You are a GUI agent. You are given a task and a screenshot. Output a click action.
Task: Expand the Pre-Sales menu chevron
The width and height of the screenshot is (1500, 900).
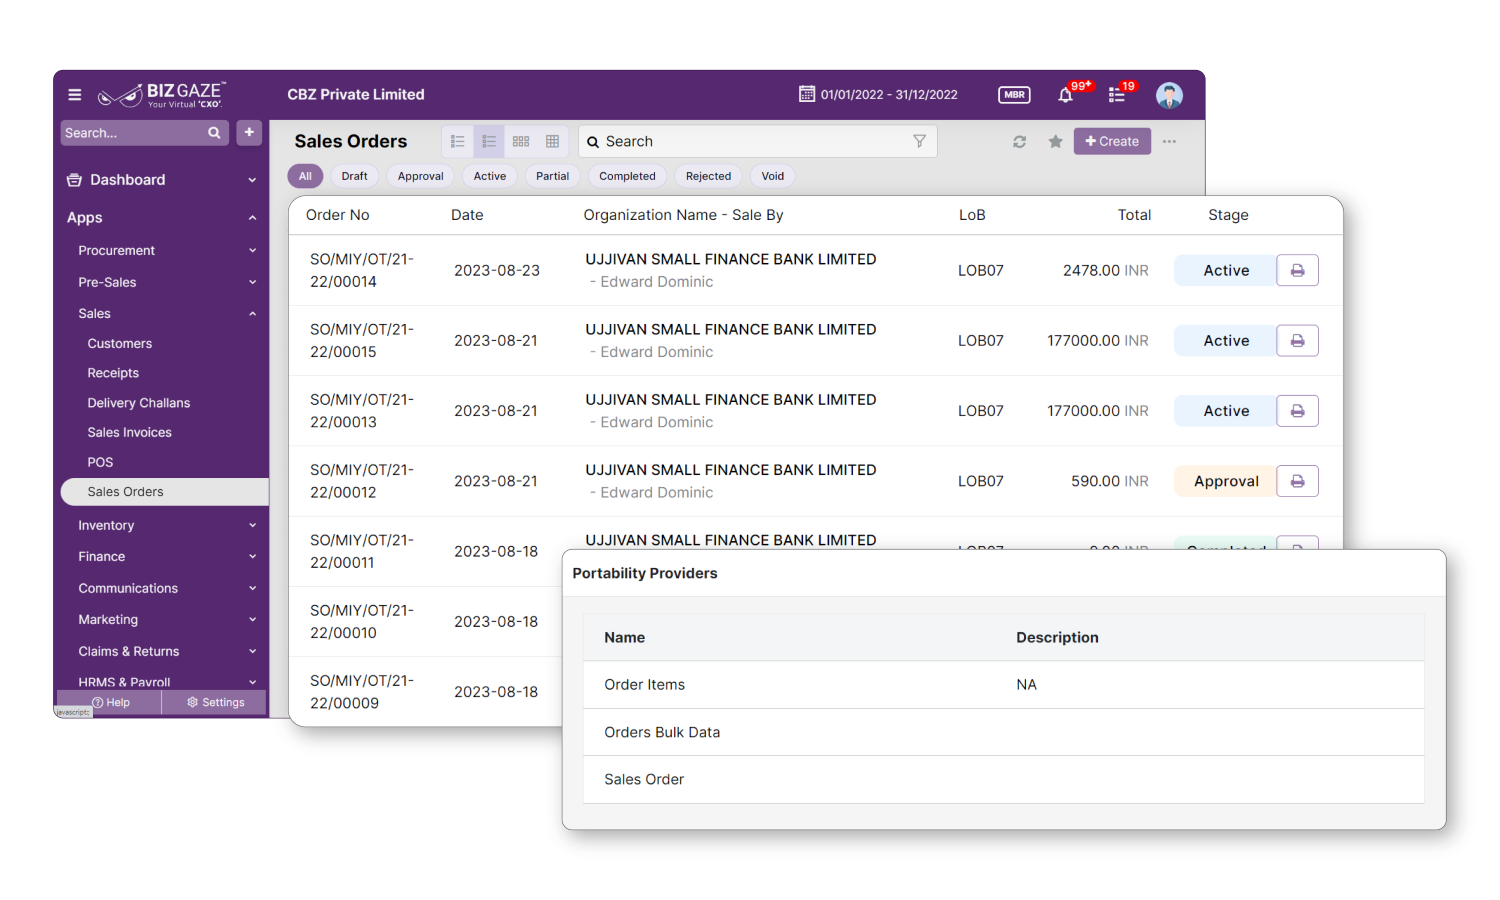tap(252, 283)
